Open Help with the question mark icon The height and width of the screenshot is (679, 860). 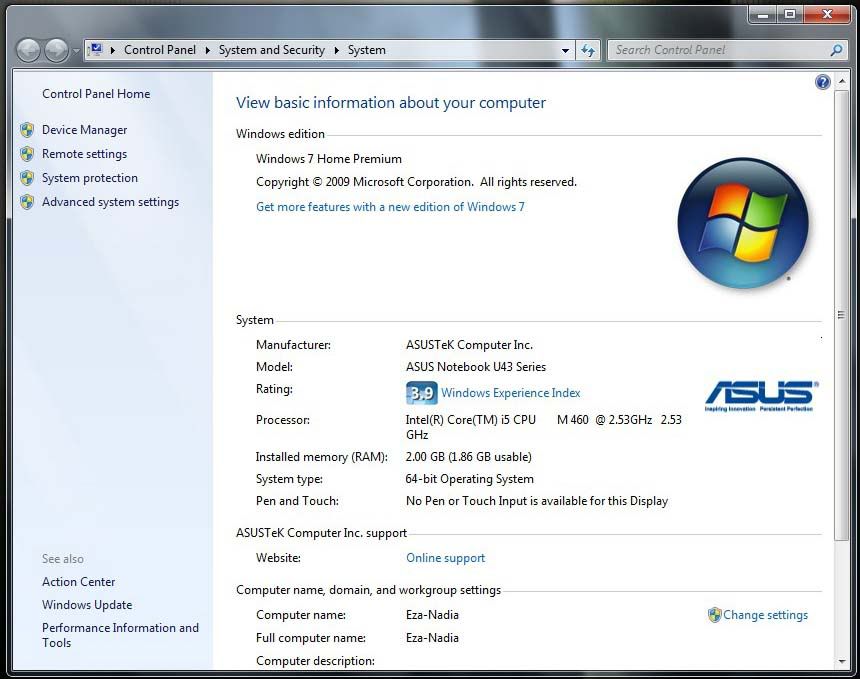823,82
